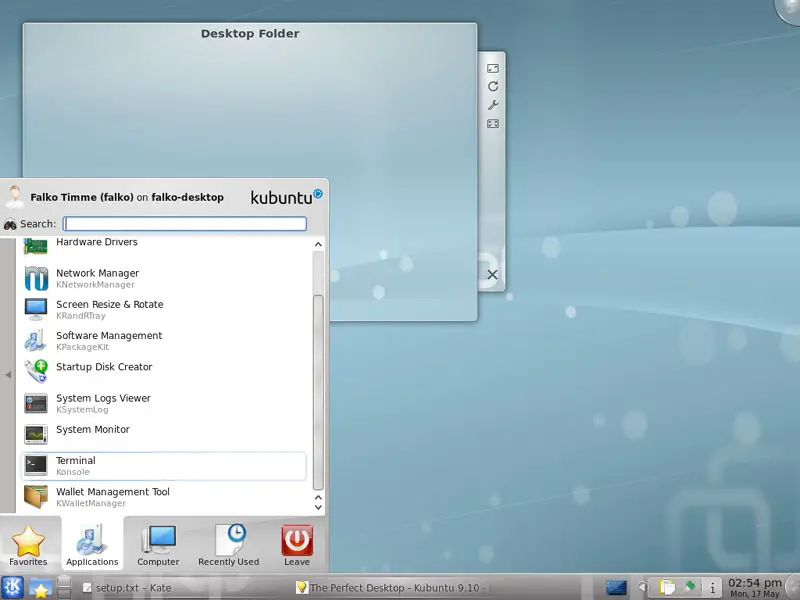Open the Leave tab

pos(297,545)
